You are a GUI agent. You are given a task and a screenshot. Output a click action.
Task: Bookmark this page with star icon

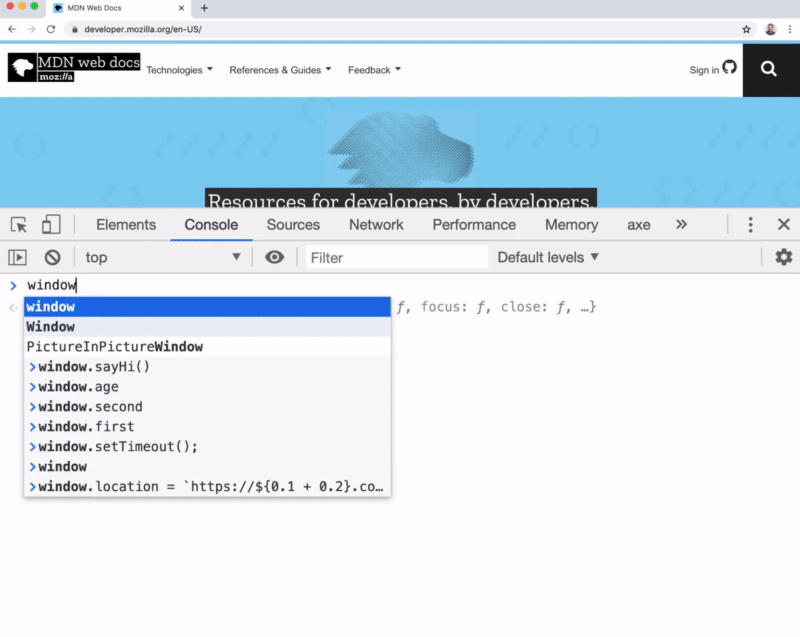click(x=746, y=29)
